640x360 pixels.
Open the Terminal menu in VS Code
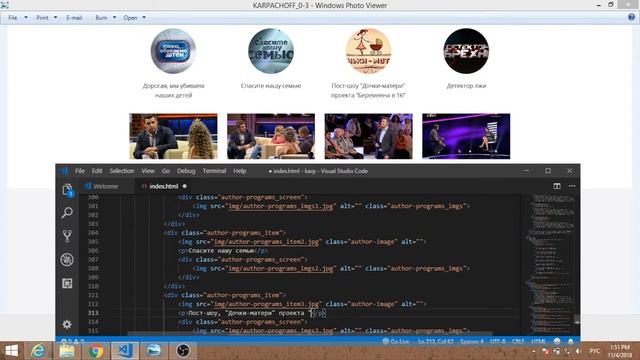(214, 171)
